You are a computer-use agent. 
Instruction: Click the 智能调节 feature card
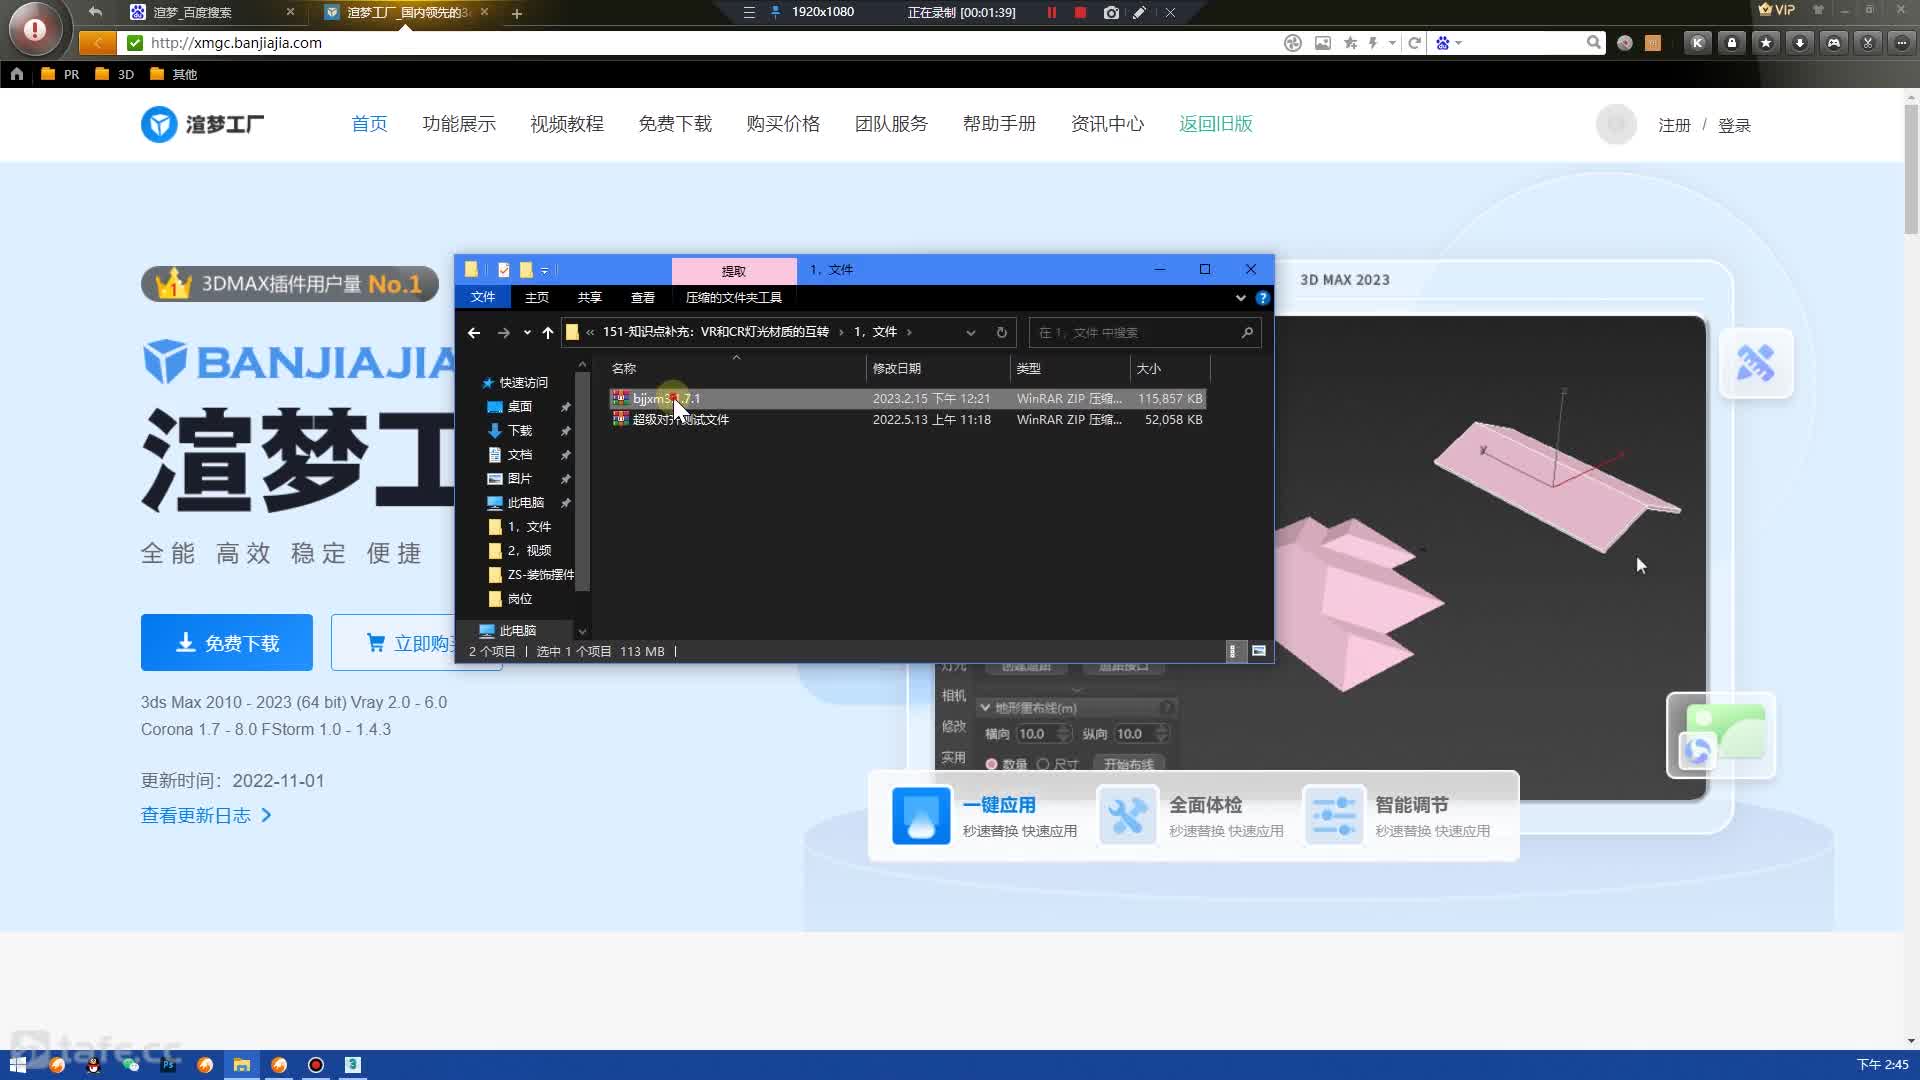pos(1397,816)
